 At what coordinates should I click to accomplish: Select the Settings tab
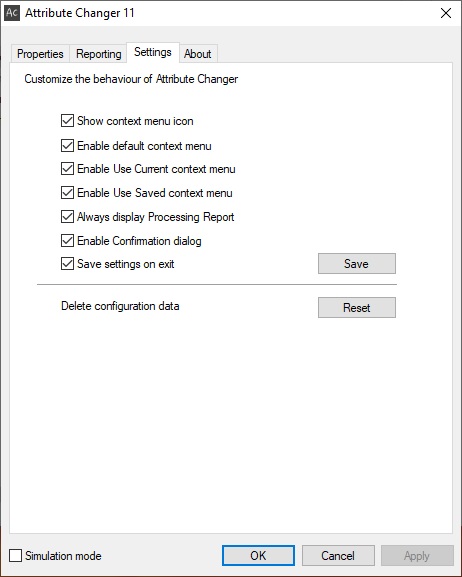click(153, 52)
